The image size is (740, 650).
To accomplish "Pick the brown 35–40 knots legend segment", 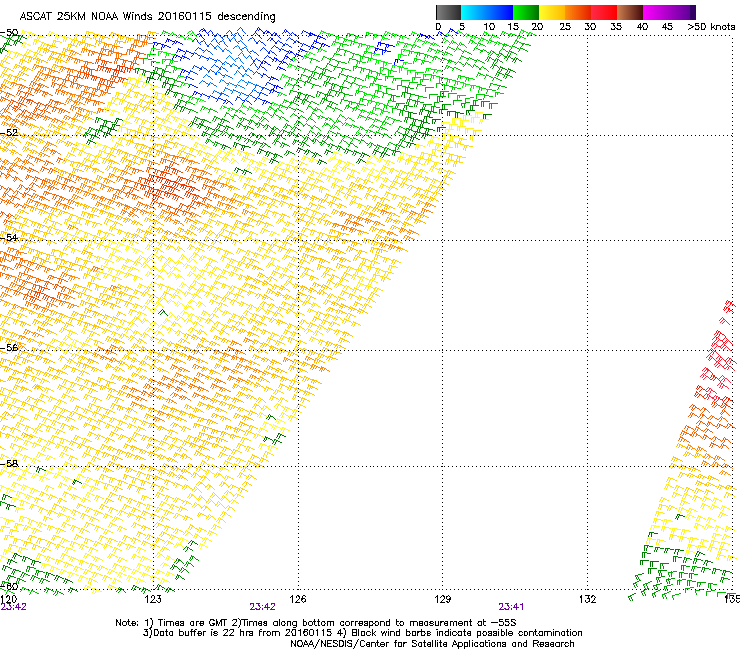I will [x=630, y=12].
